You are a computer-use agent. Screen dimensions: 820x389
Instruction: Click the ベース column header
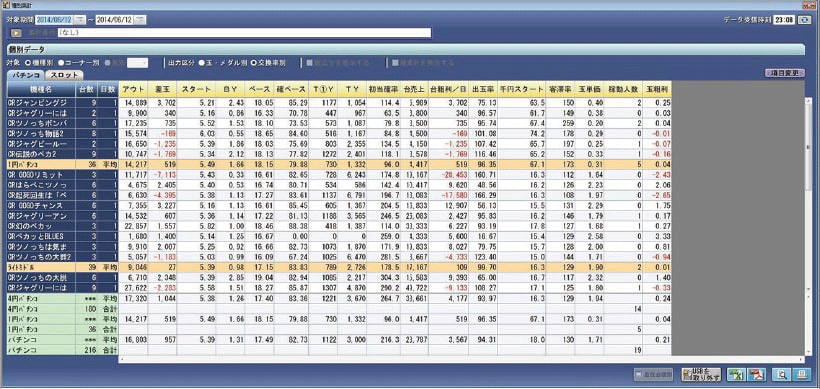[259, 89]
